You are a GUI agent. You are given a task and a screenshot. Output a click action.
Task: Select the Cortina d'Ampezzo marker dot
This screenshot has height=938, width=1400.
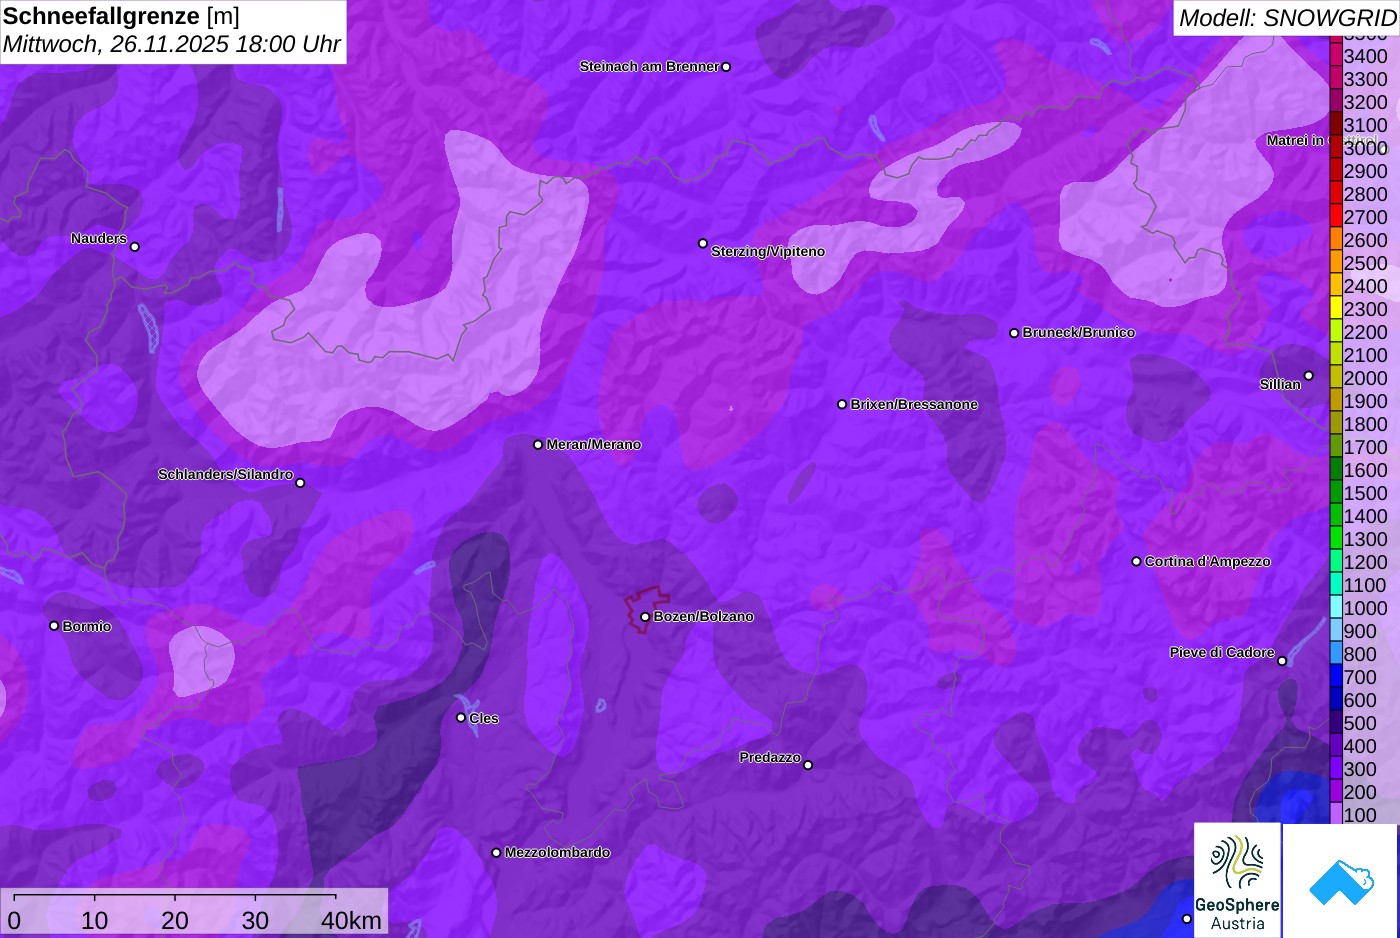[1136, 561]
